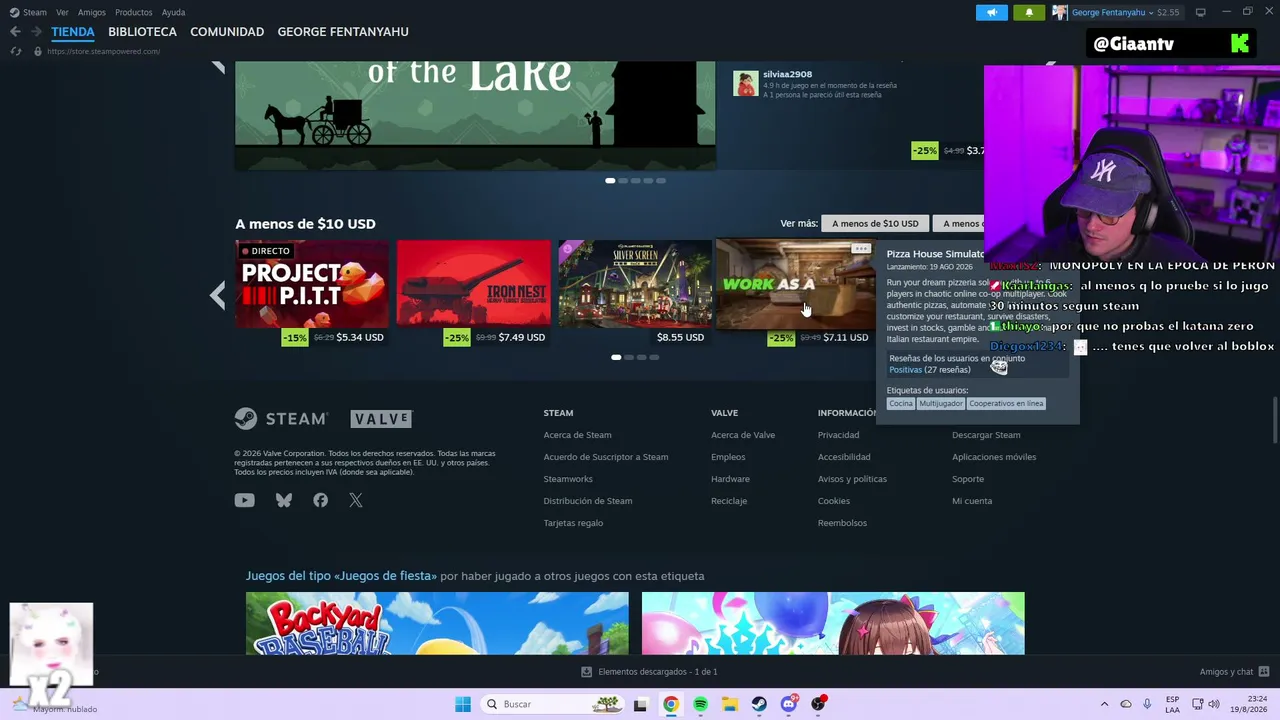Open the Iron Nest game capsule
Image resolution: width=1280 pixels, height=720 pixels.
473,284
